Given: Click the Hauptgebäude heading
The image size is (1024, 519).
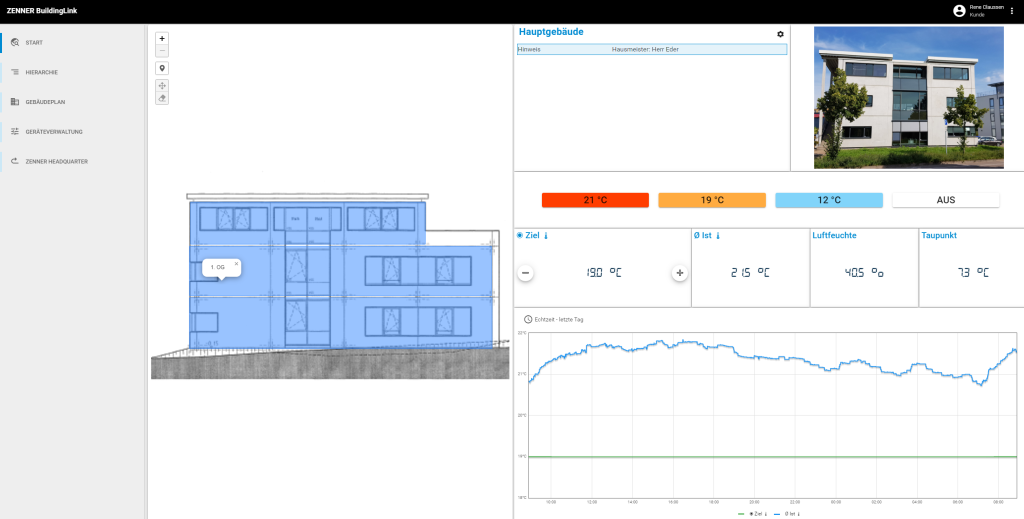Looking at the screenshot, I should (x=551, y=31).
